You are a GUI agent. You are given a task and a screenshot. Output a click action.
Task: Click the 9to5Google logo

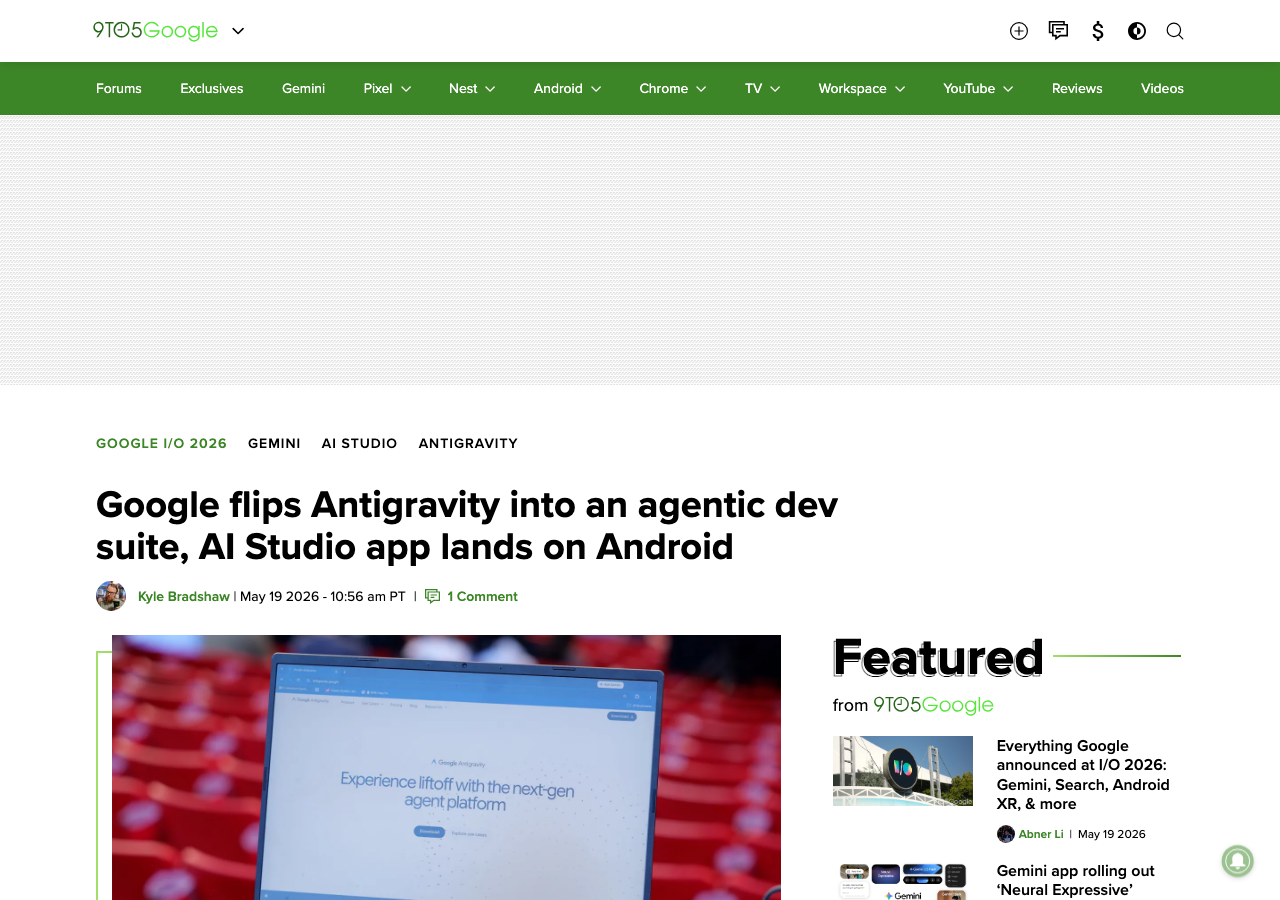155,31
